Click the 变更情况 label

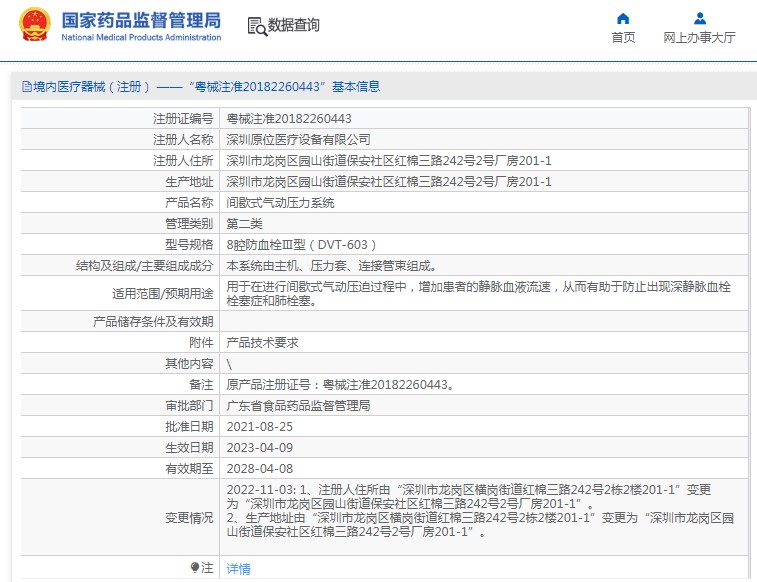(x=189, y=518)
